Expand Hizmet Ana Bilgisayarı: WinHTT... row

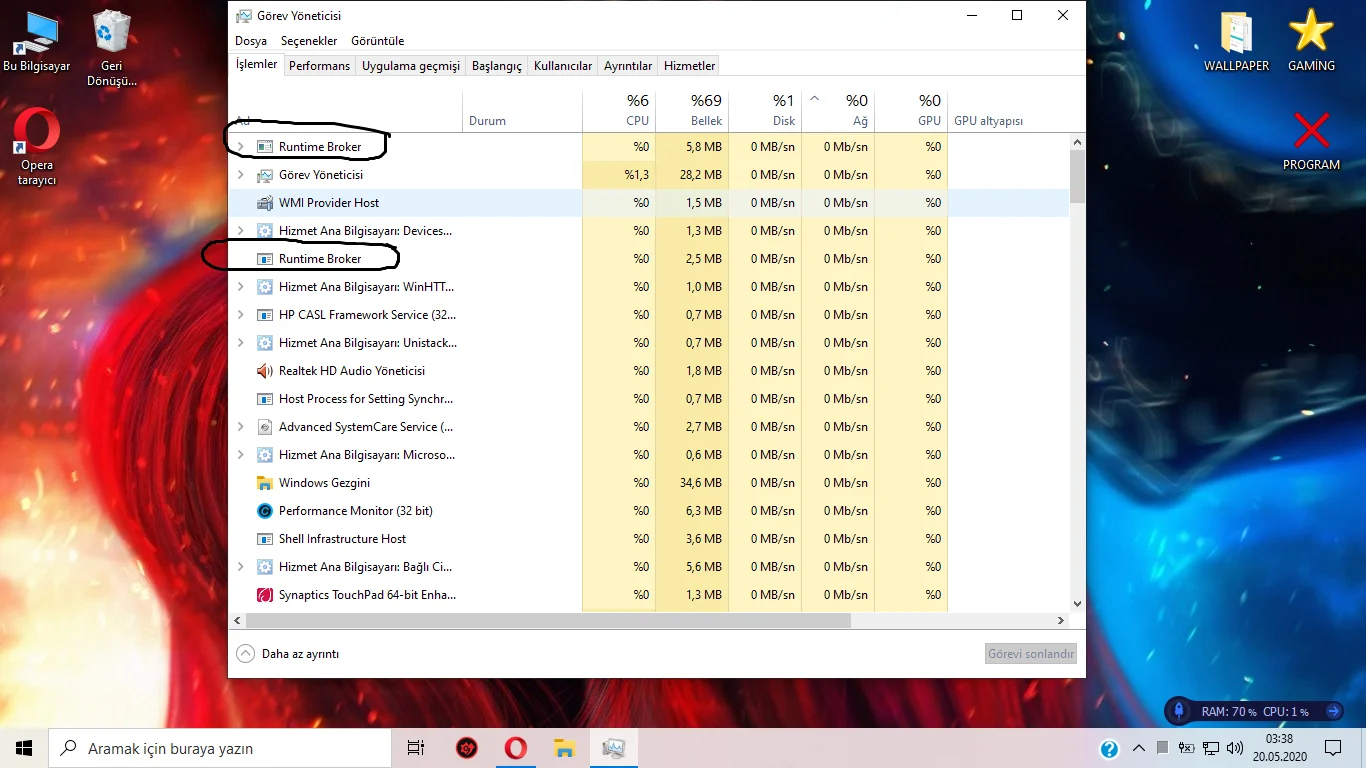coord(240,287)
